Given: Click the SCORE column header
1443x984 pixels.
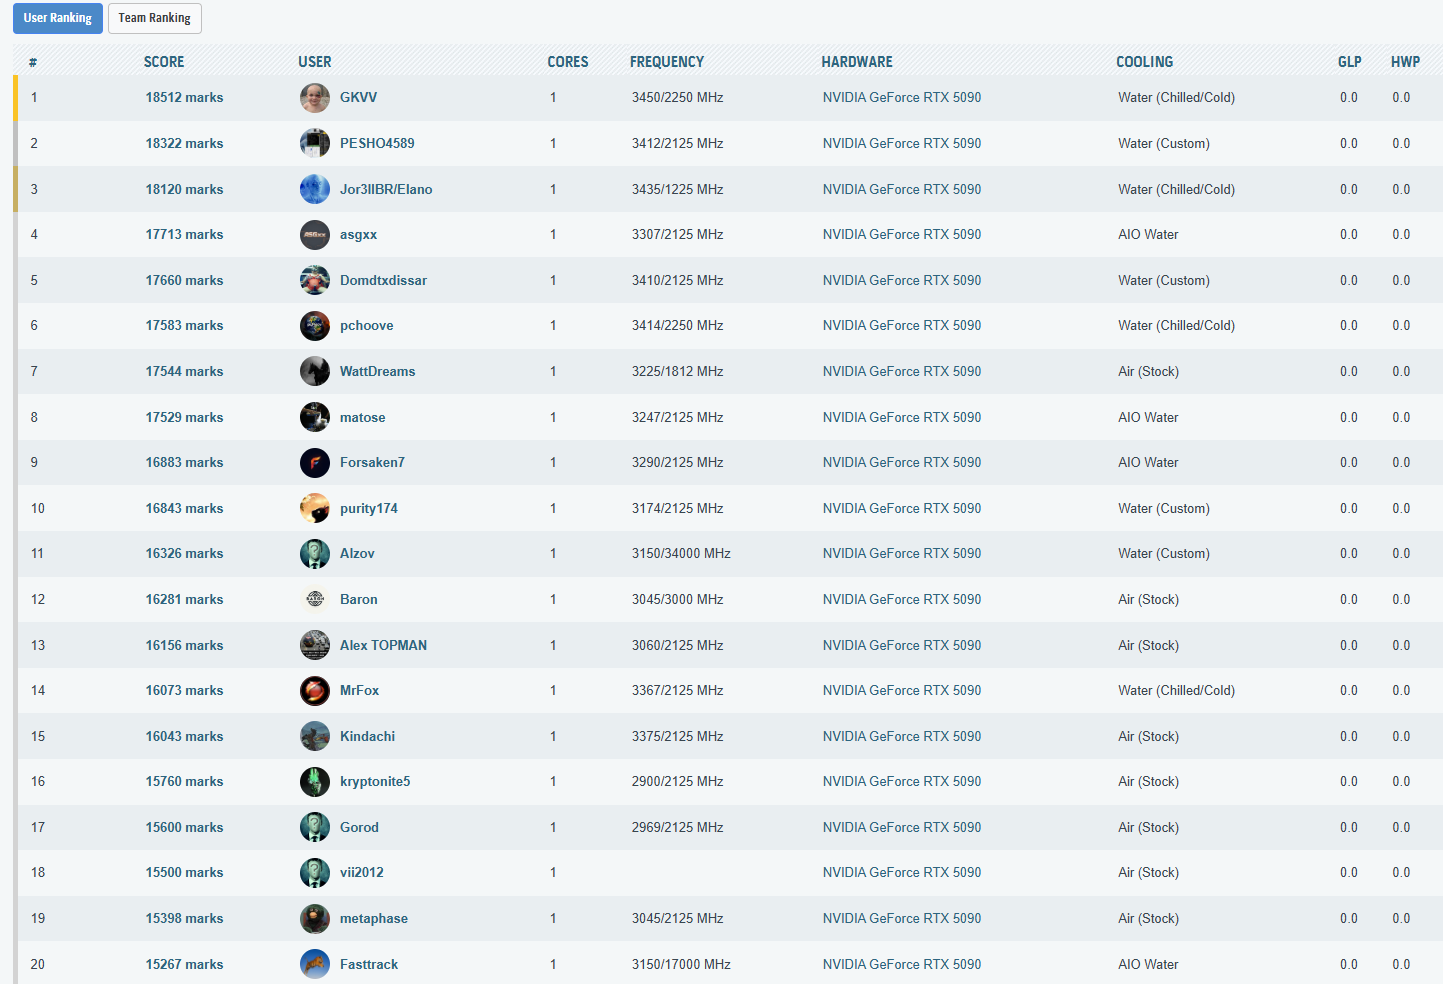Looking at the screenshot, I should [x=164, y=62].
